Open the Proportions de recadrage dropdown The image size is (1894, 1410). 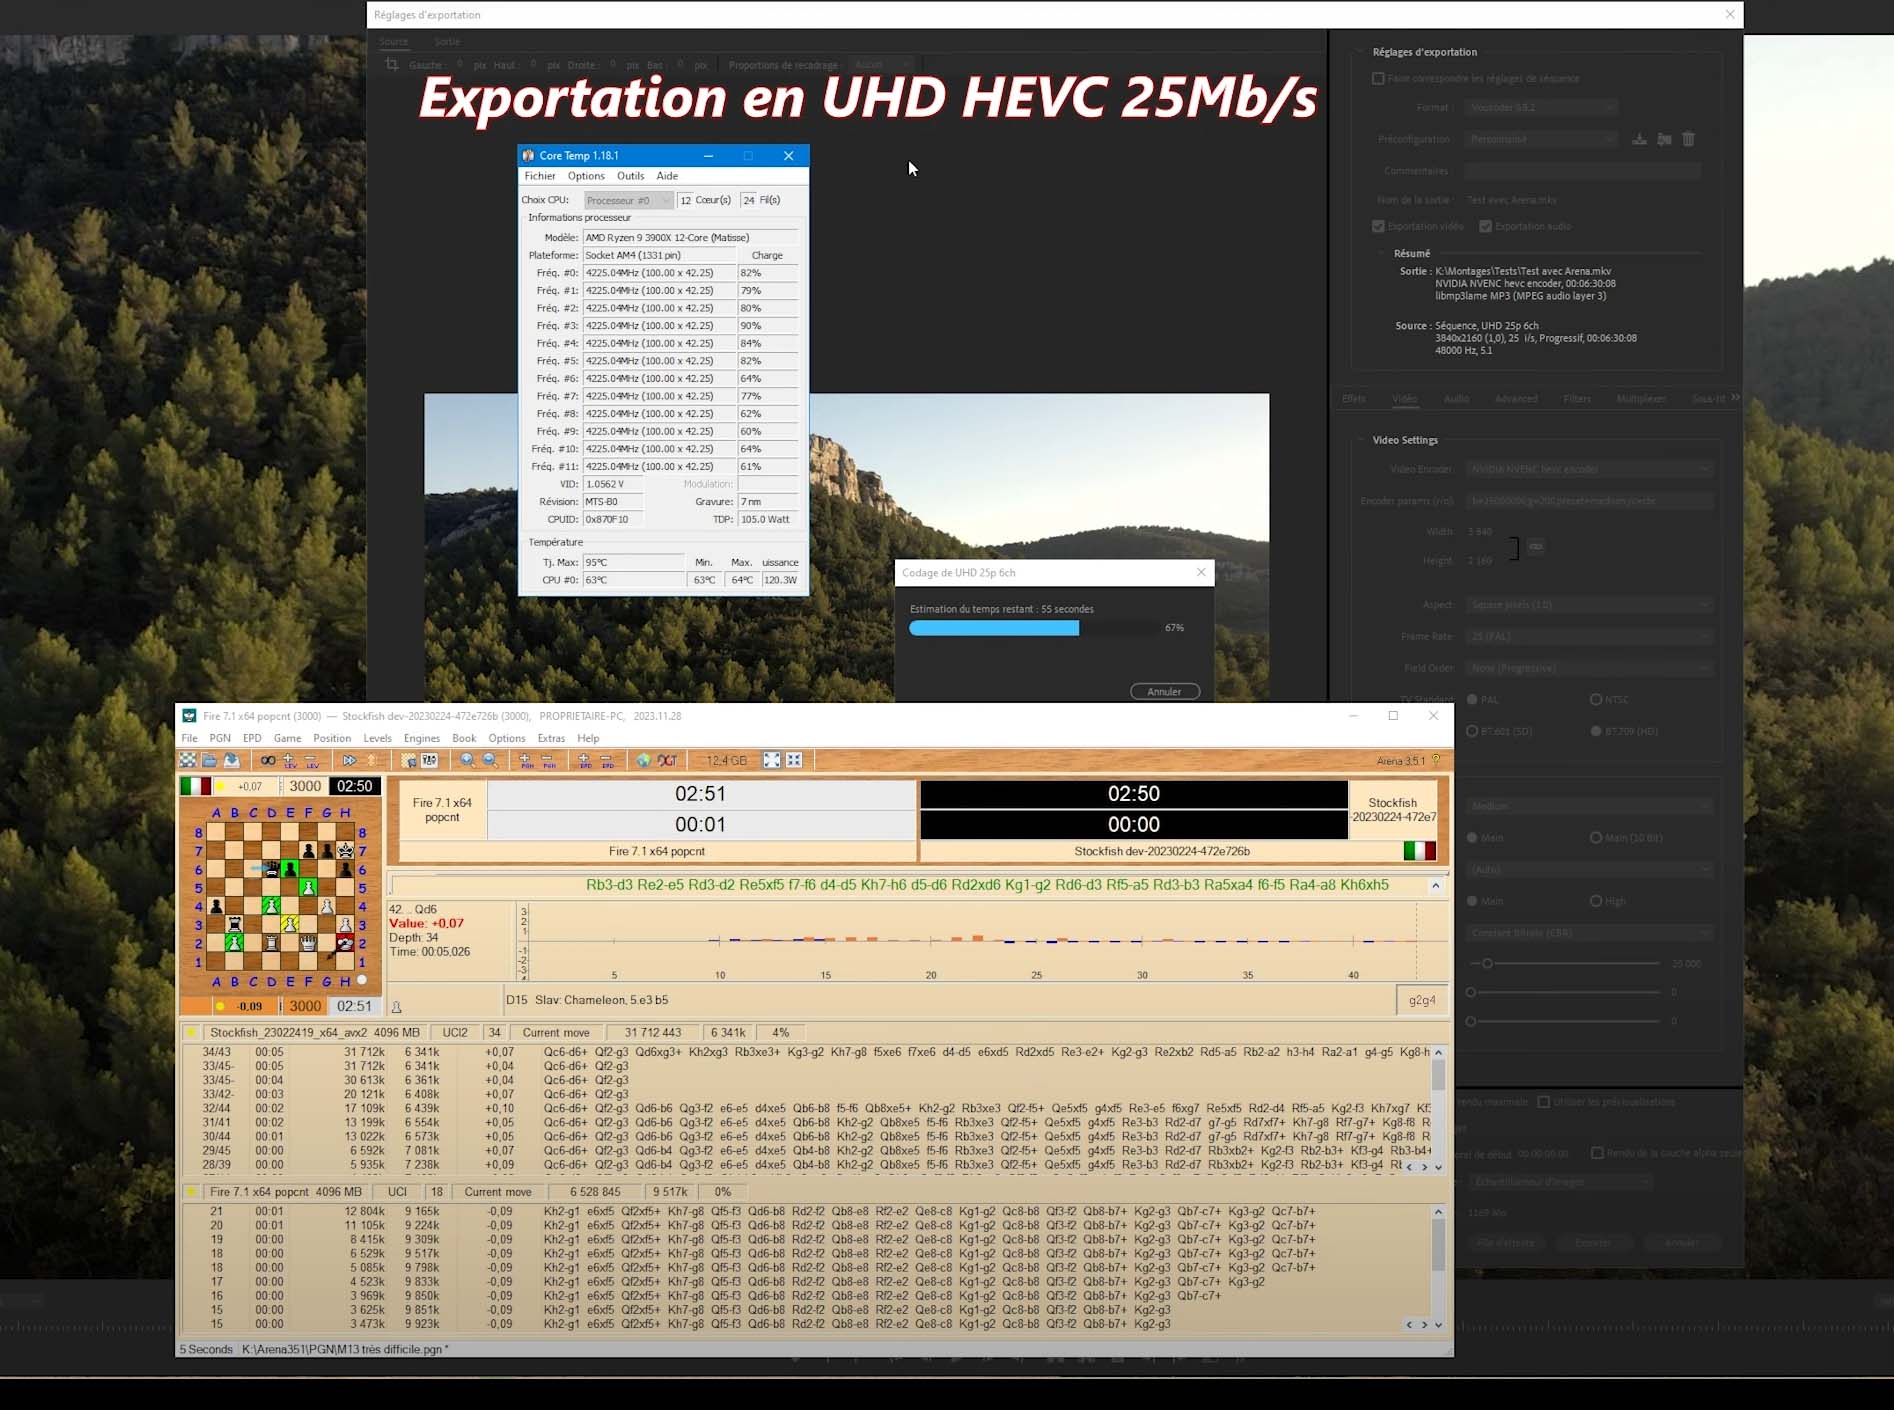881,65
